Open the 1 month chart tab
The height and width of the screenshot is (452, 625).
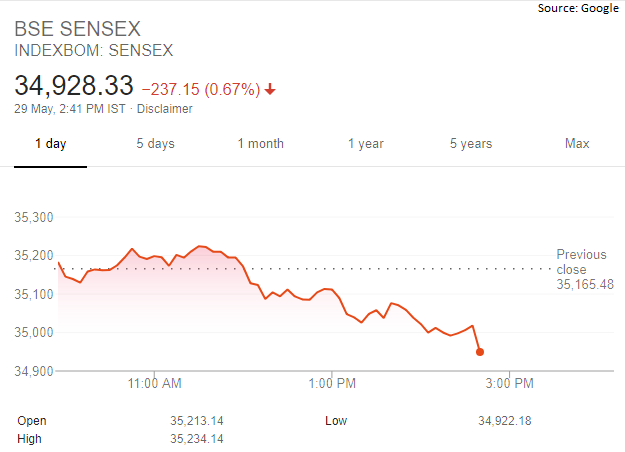[x=260, y=144]
